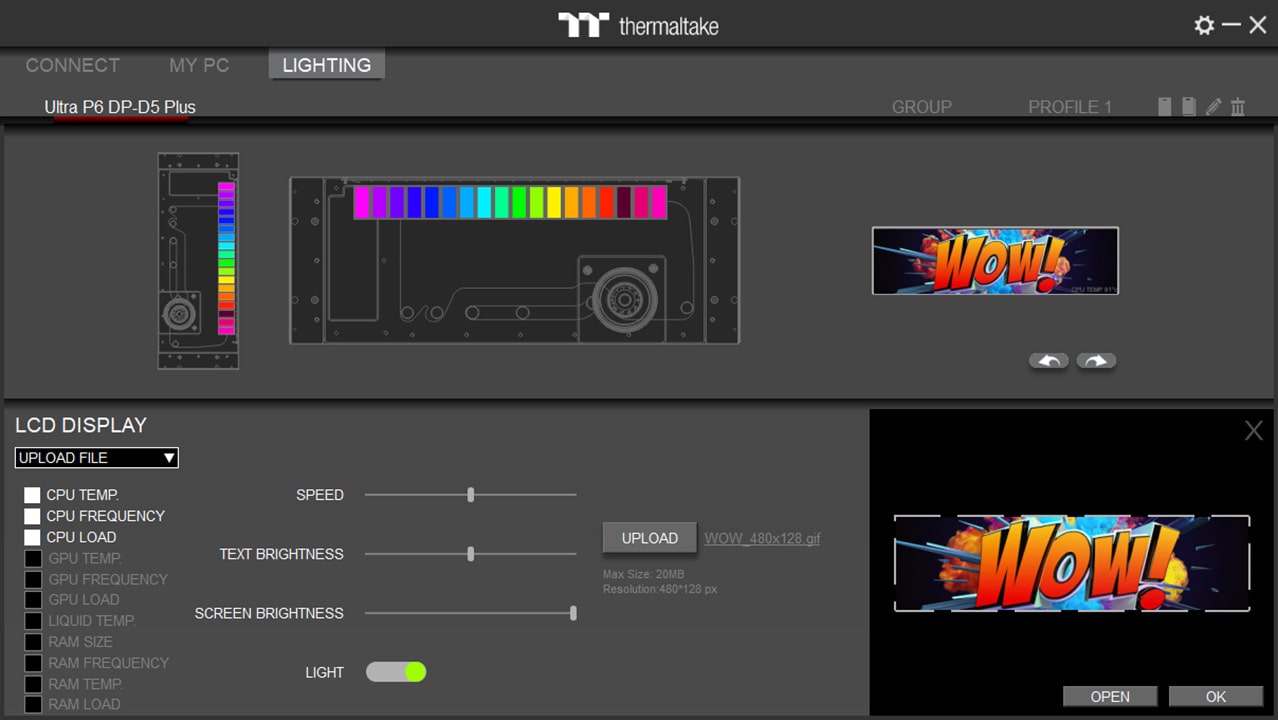
Task: Click the UPLOAD button
Action: (x=650, y=538)
